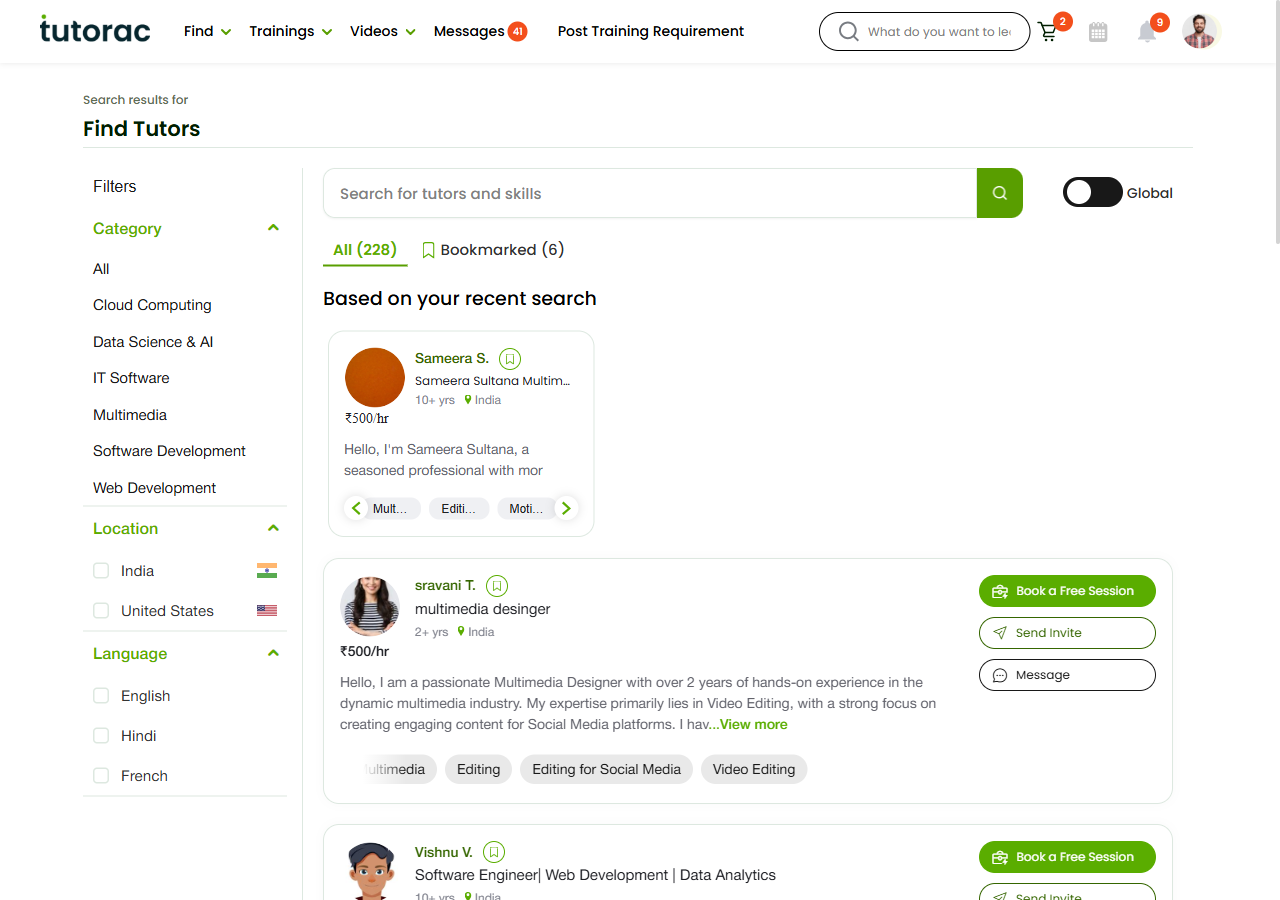Open the shopping cart icon
Viewport: 1280px width, 900px height.
tap(1048, 32)
